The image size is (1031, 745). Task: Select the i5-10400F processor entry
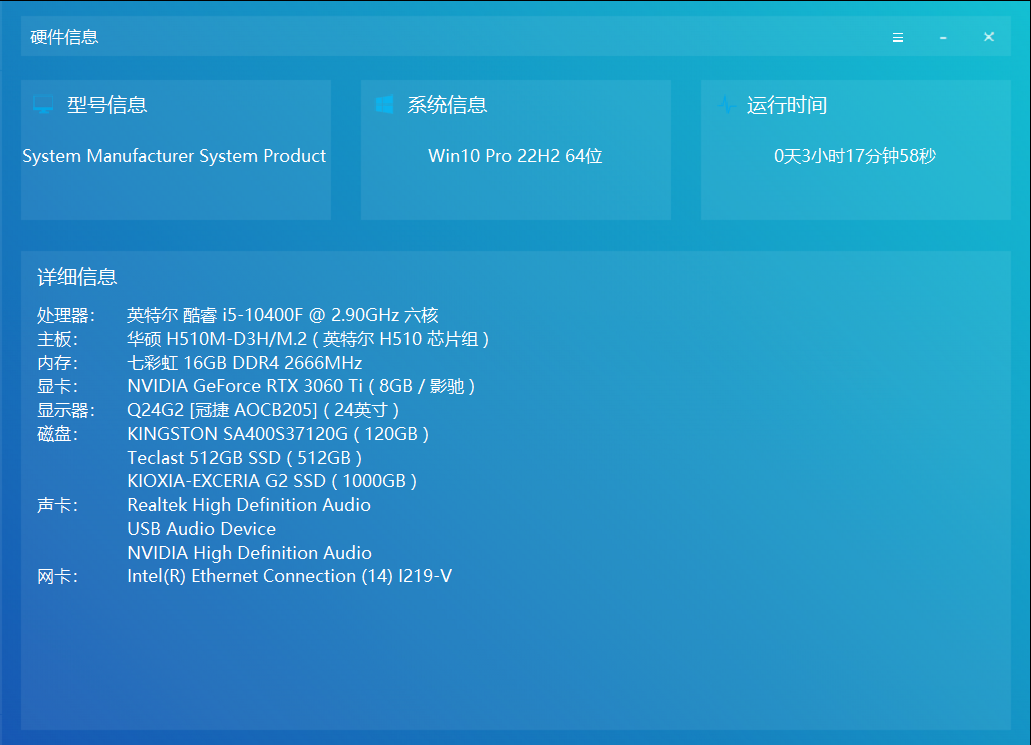click(x=283, y=316)
